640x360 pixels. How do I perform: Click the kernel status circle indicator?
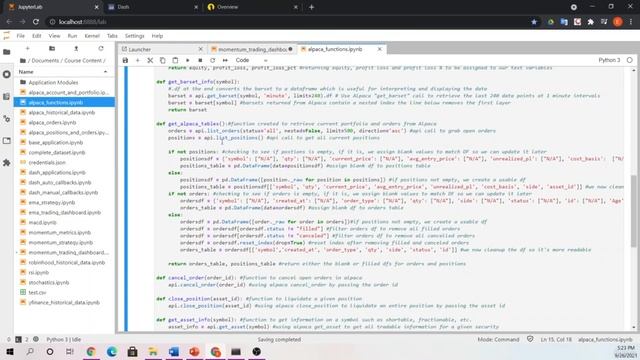[x=630, y=60]
